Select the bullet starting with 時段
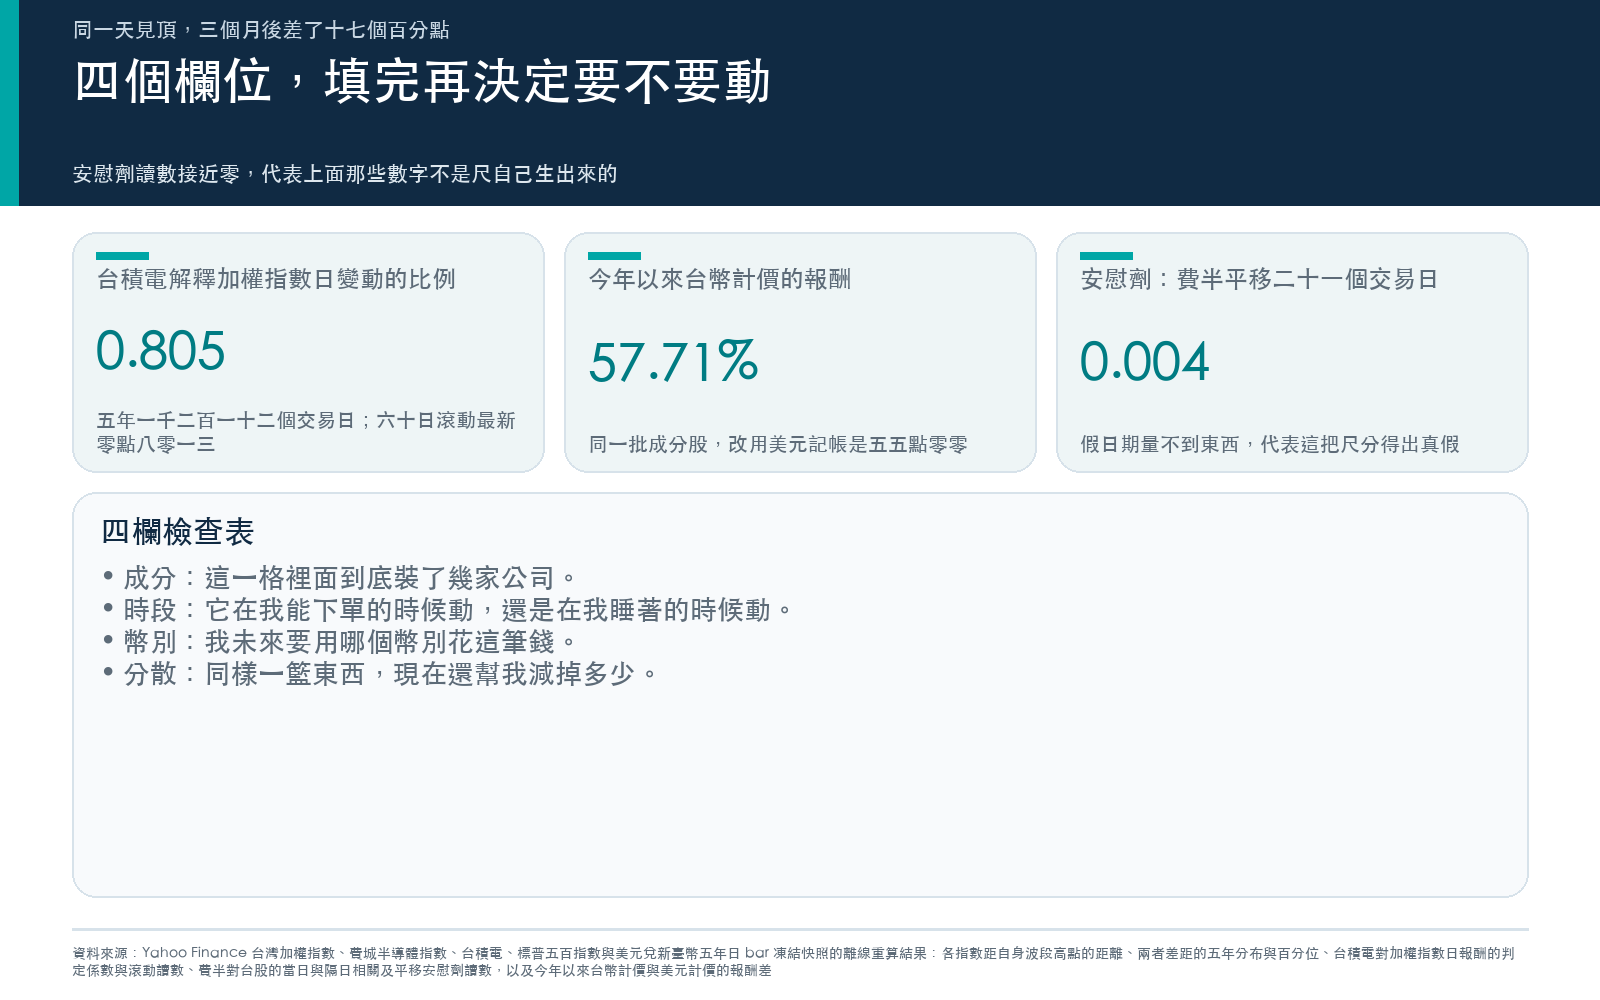The width and height of the screenshot is (1600, 1000). point(448,610)
